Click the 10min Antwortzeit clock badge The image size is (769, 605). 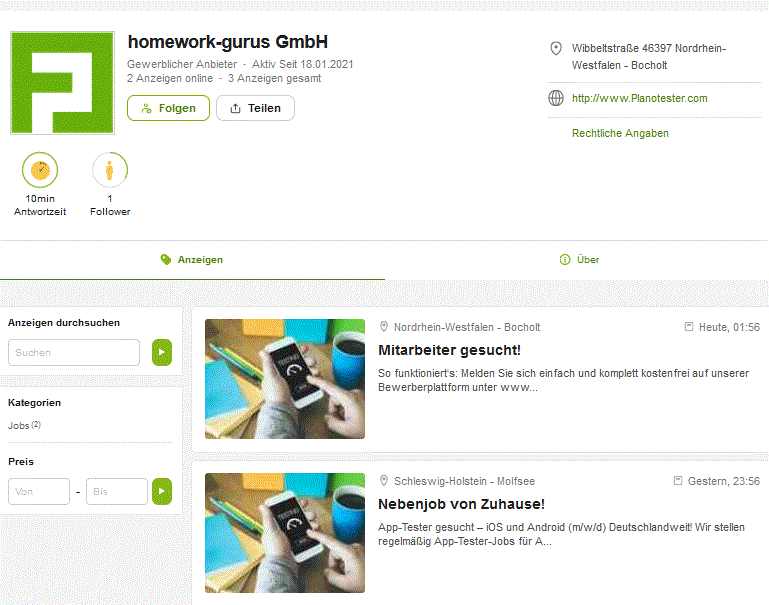[x=40, y=170]
